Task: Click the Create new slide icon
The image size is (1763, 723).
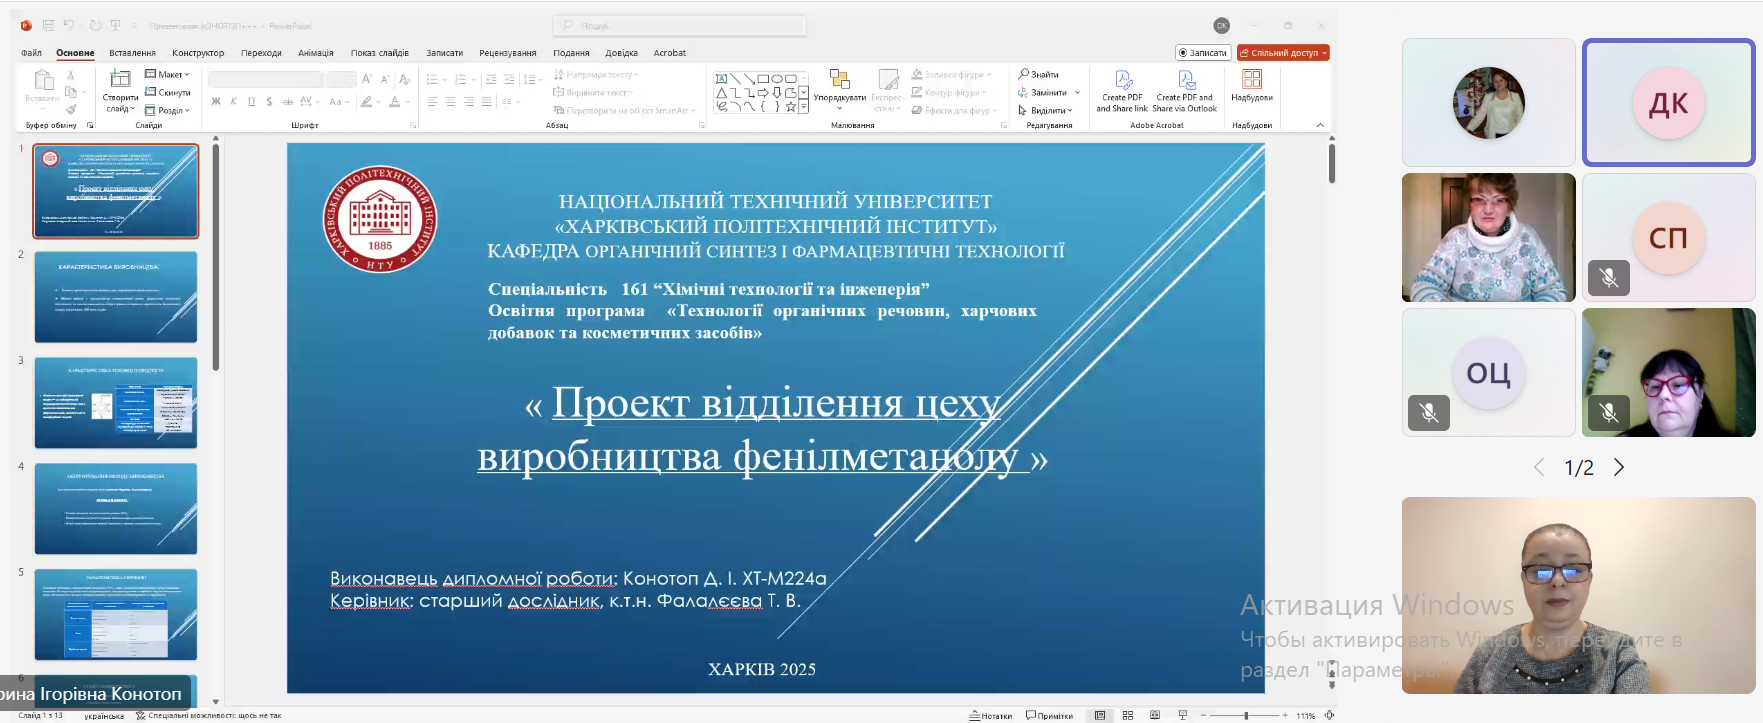Action: (x=120, y=79)
